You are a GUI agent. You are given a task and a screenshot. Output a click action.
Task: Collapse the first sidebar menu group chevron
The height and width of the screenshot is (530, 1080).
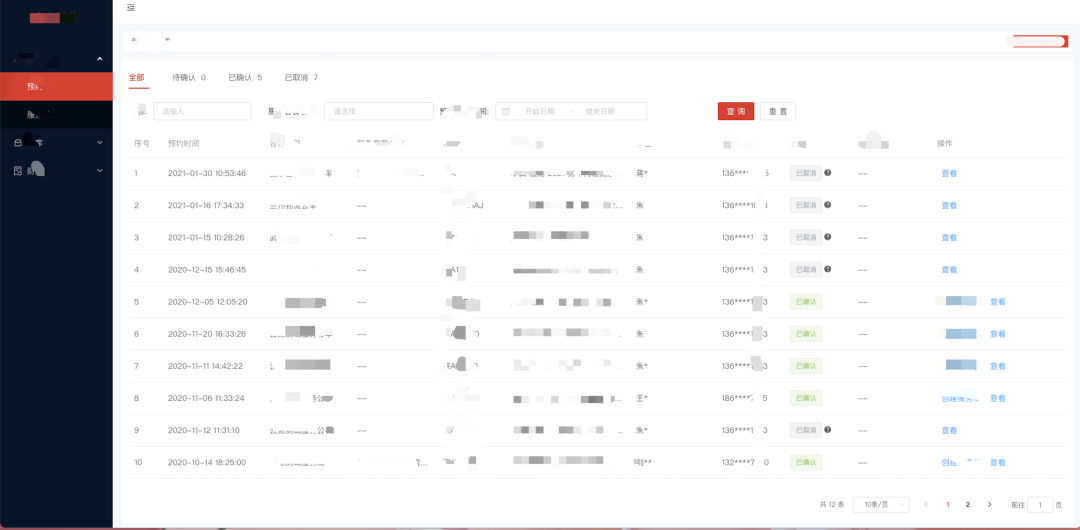click(100, 59)
